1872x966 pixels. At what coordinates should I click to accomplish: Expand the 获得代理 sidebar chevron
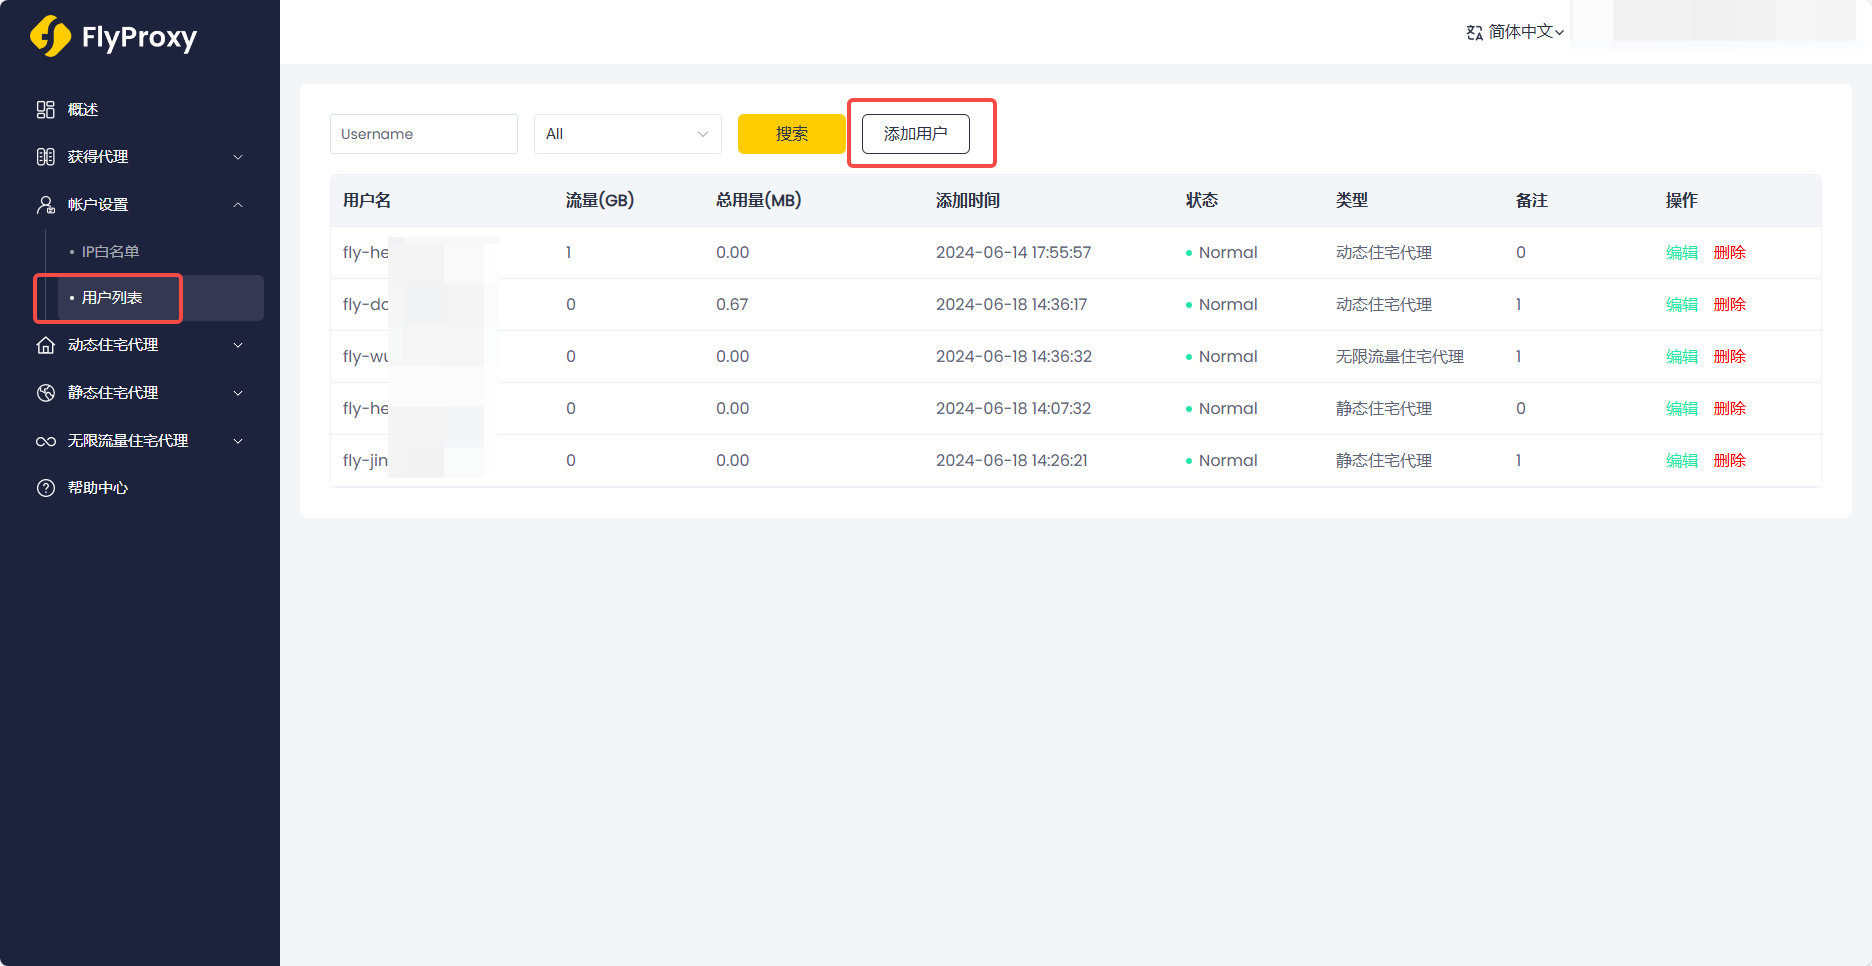pyautogui.click(x=238, y=157)
